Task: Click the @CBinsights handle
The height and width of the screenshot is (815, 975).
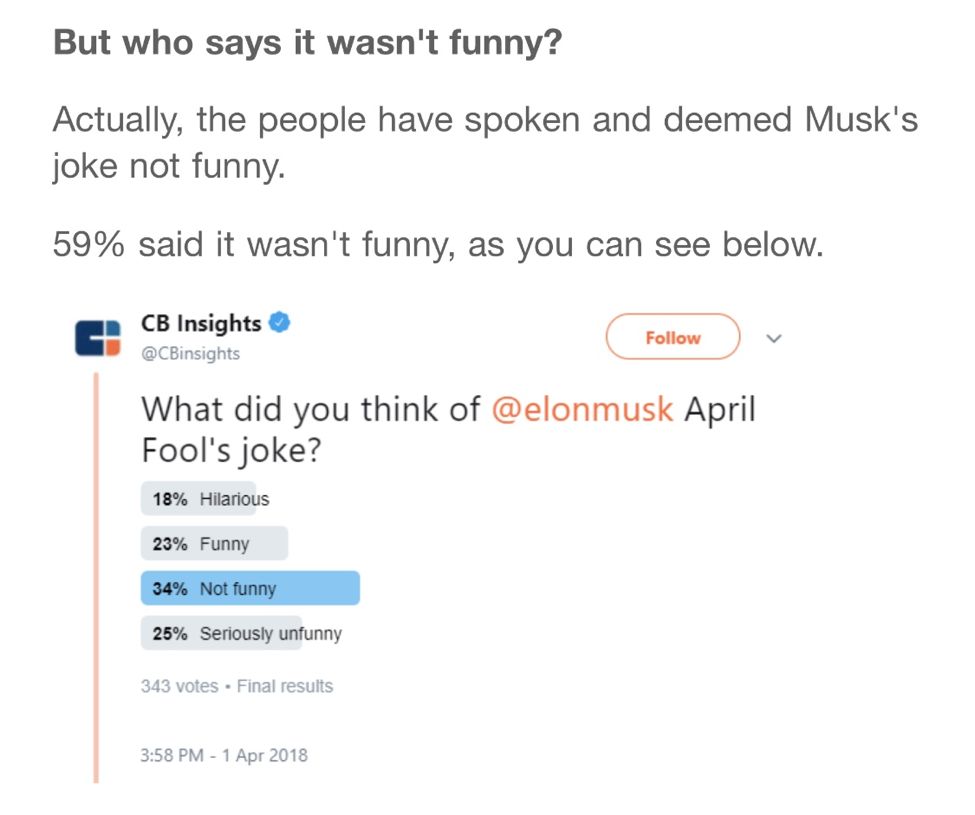Action: [190, 354]
